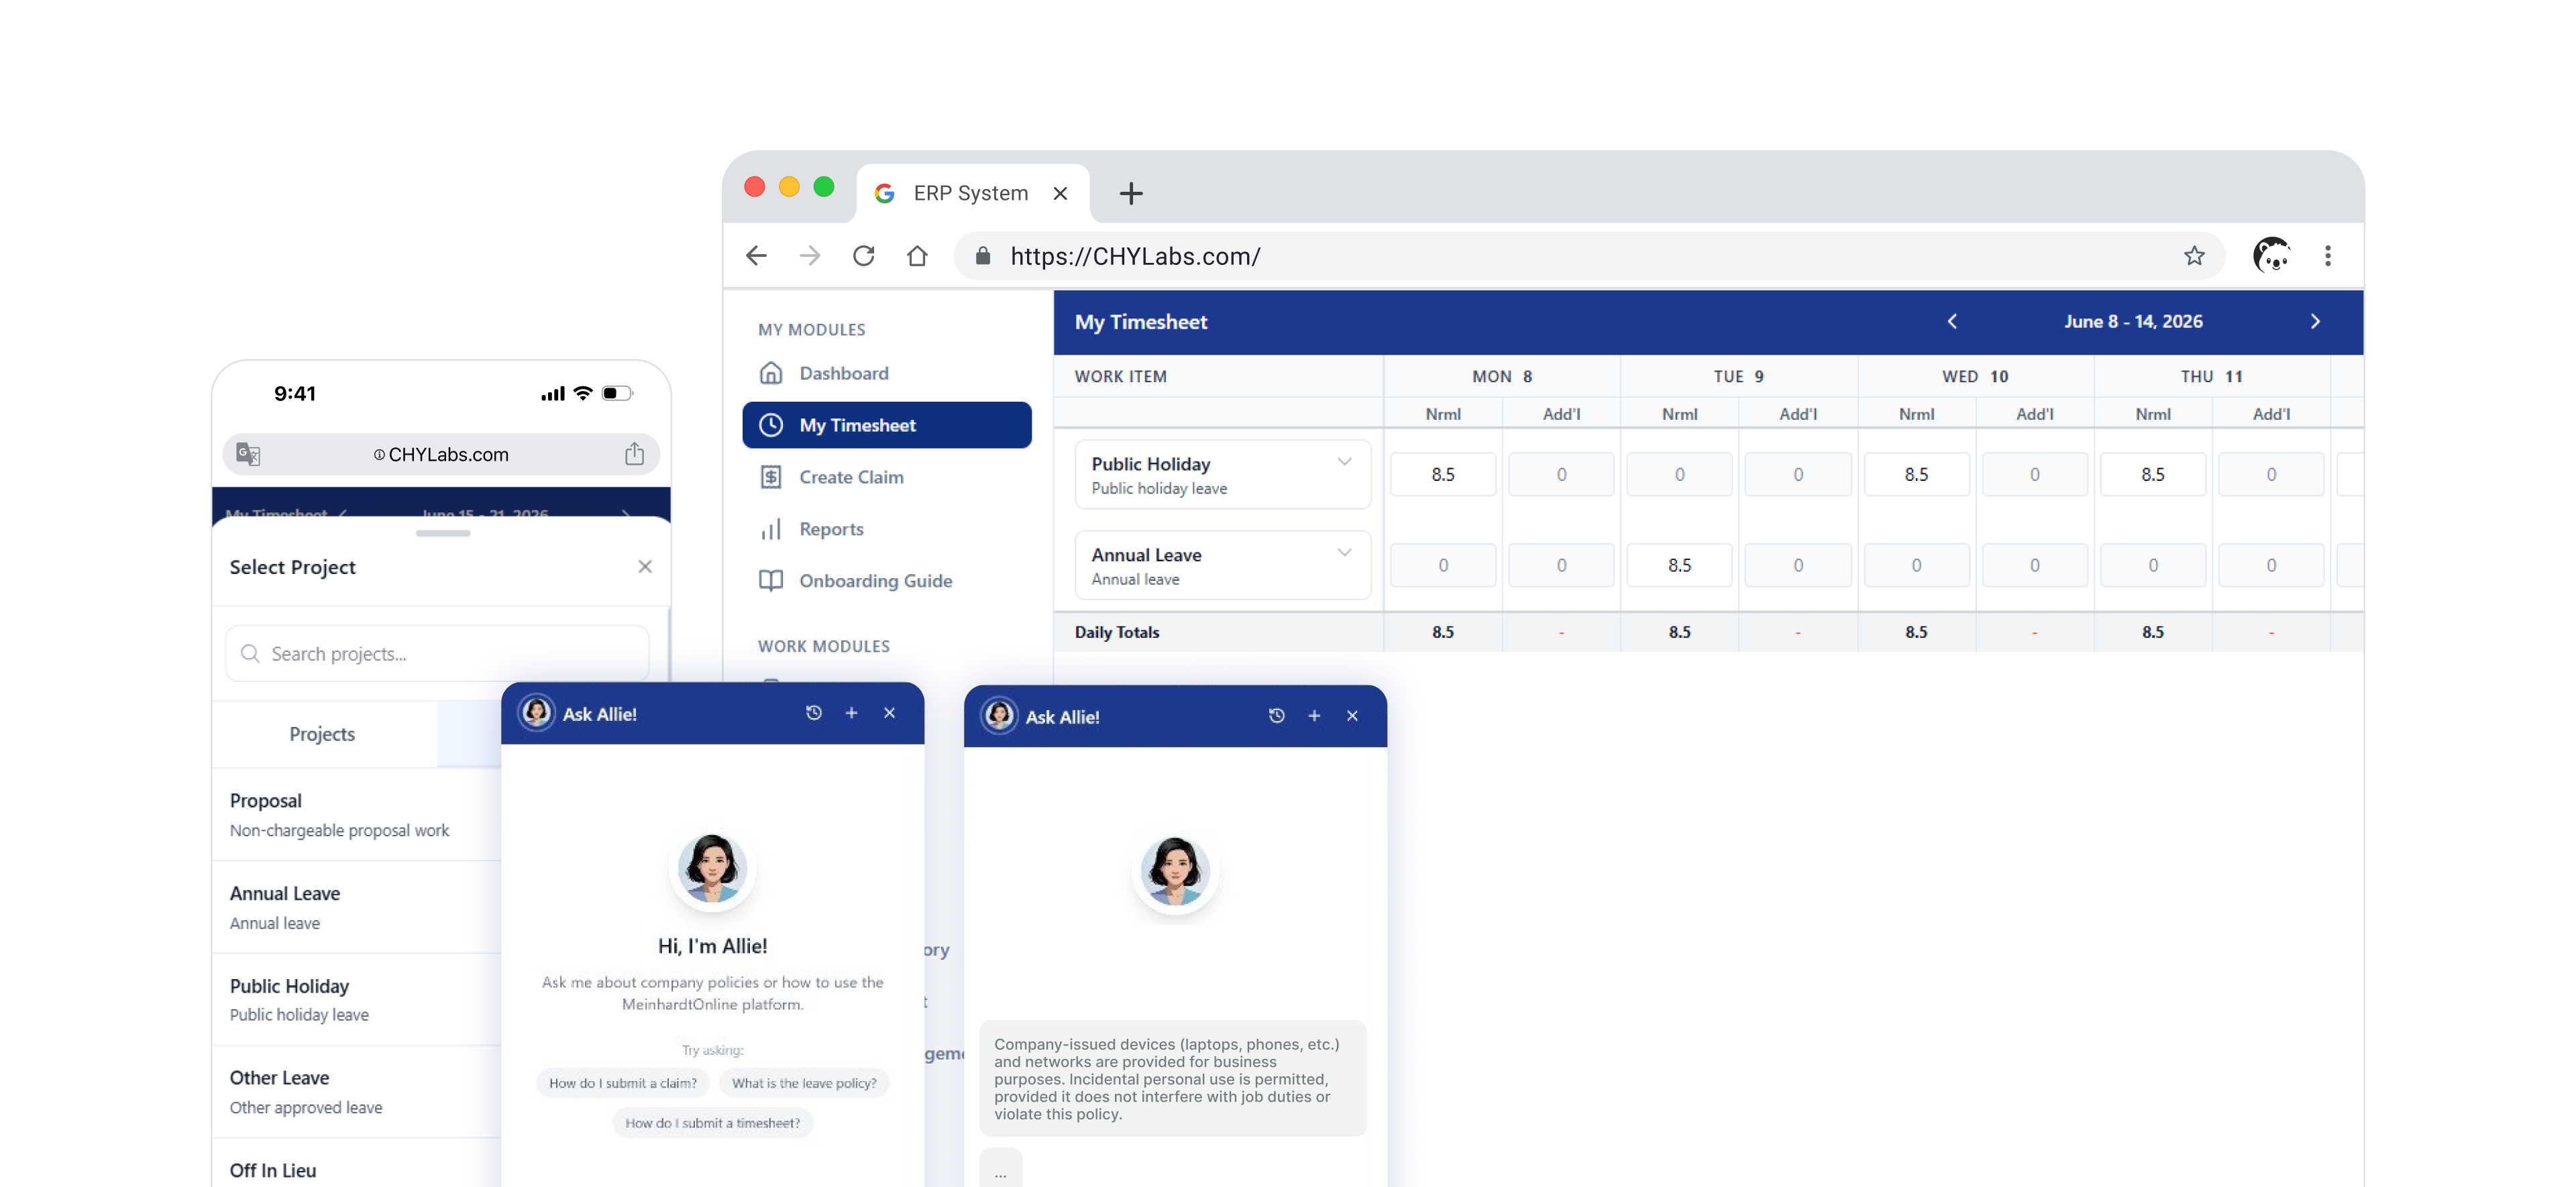The image size is (2576, 1187).
Task: Open a new browser tab
Action: (1131, 193)
